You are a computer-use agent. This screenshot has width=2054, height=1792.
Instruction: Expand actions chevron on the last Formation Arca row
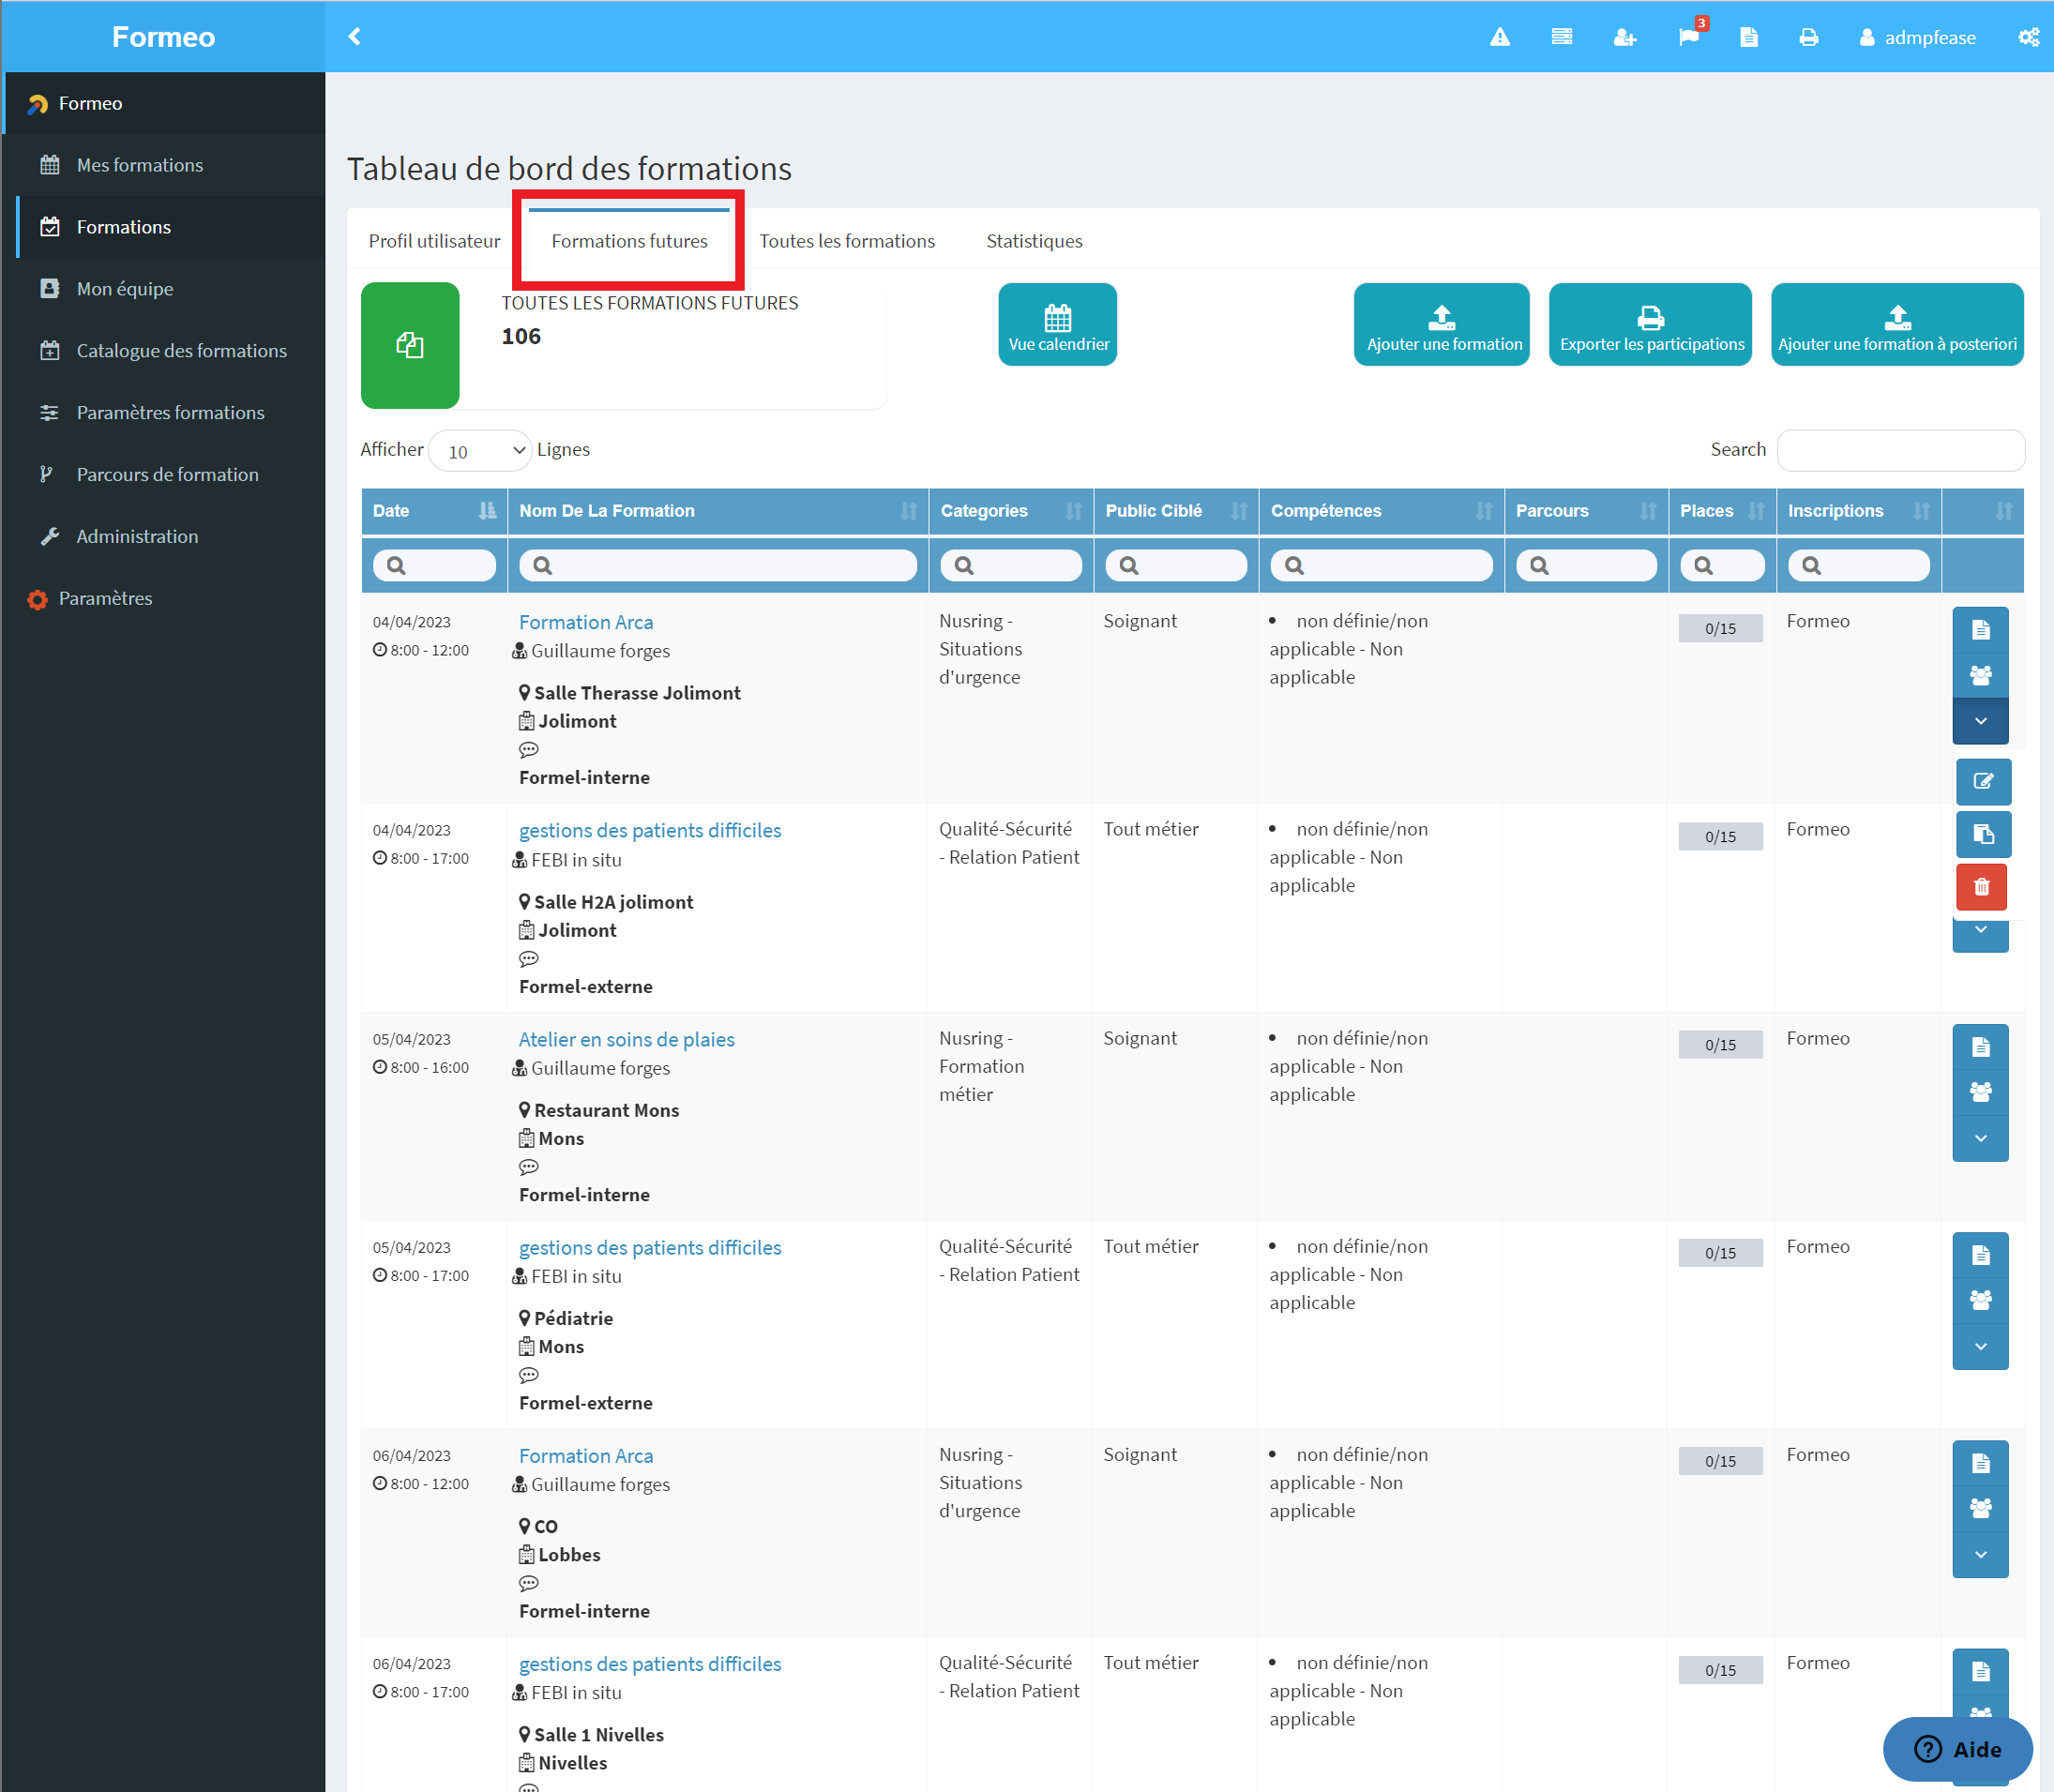click(x=1980, y=1556)
